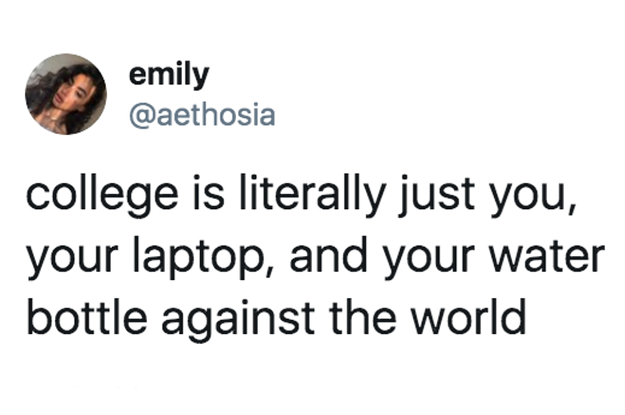Screen dimensions: 625x415
Task: Click the @aethosia handle
Action: (201, 116)
